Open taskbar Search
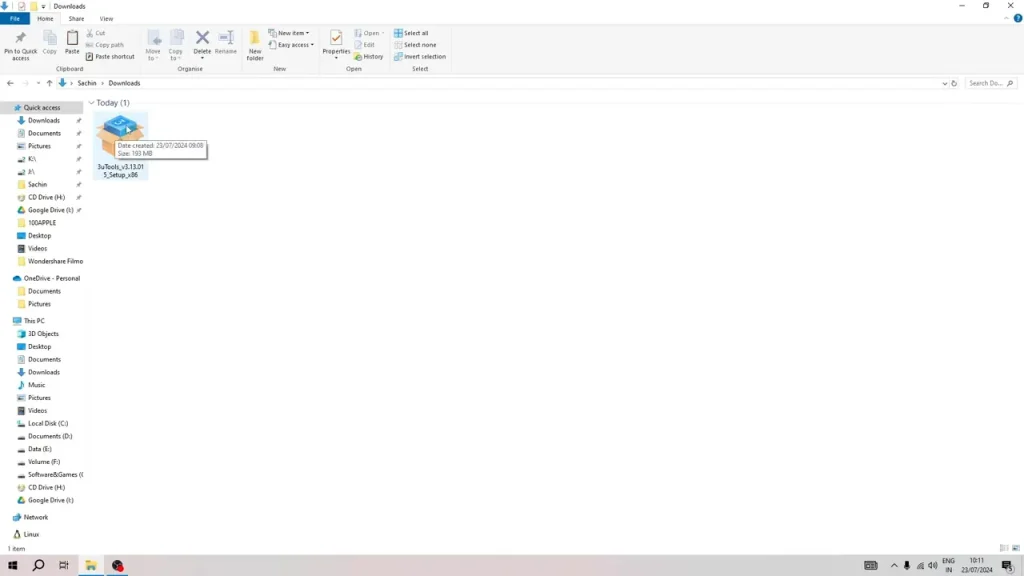The height and width of the screenshot is (576, 1024). tap(39, 566)
